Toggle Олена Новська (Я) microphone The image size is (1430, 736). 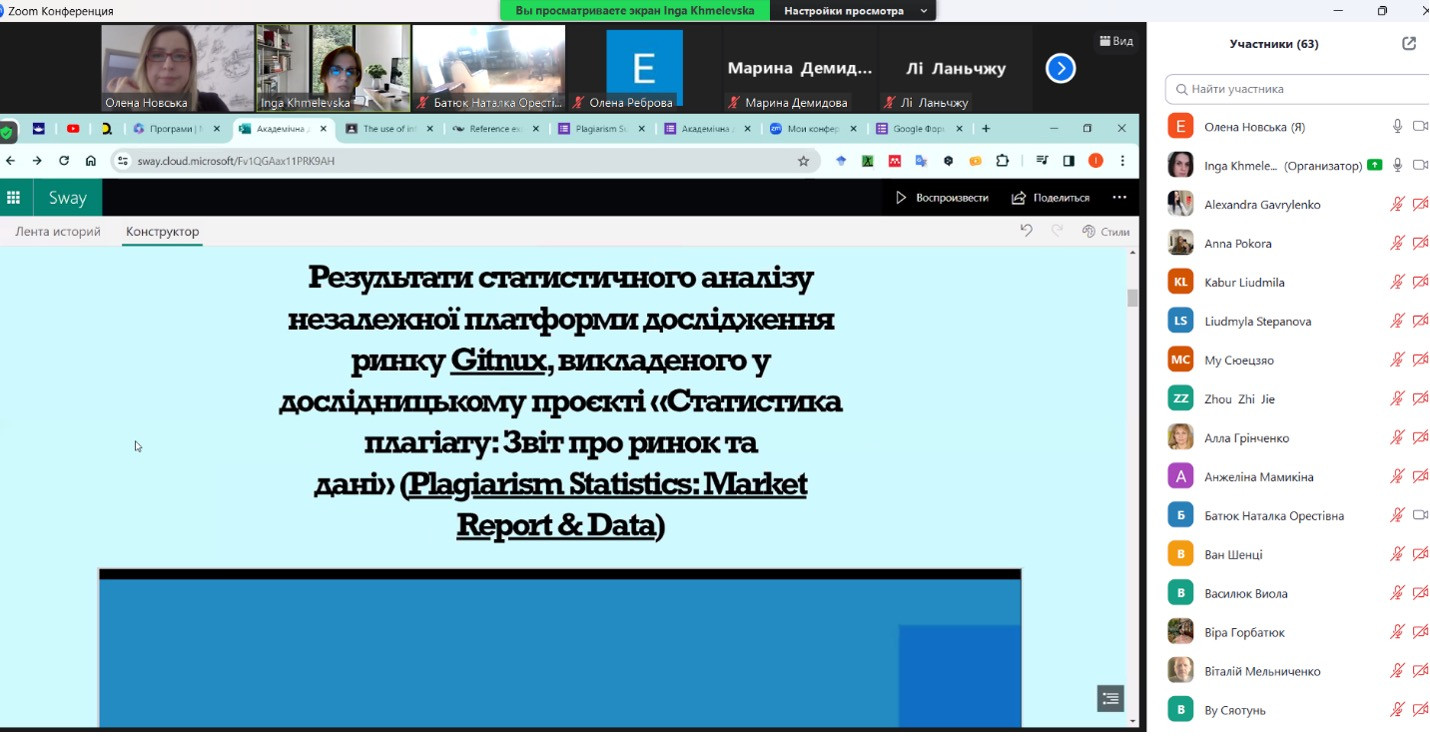tap(1398, 127)
